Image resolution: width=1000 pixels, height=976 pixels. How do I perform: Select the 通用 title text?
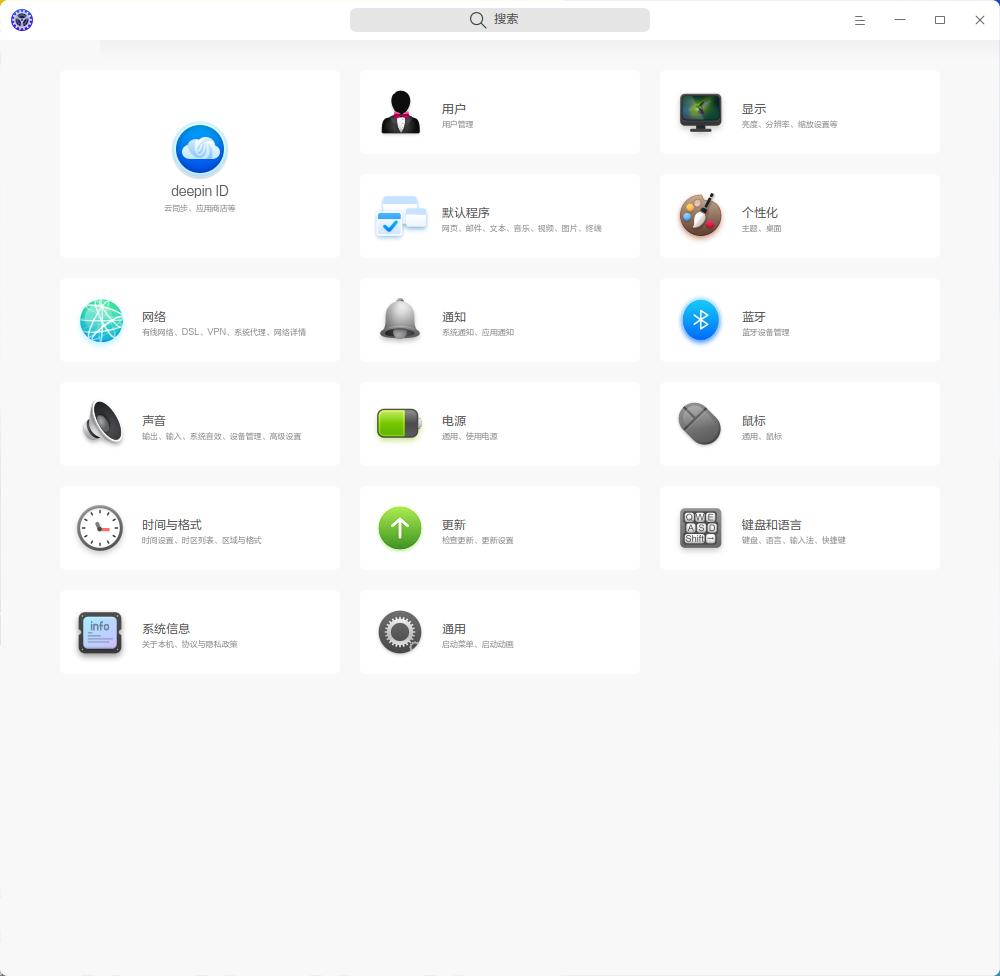point(453,629)
